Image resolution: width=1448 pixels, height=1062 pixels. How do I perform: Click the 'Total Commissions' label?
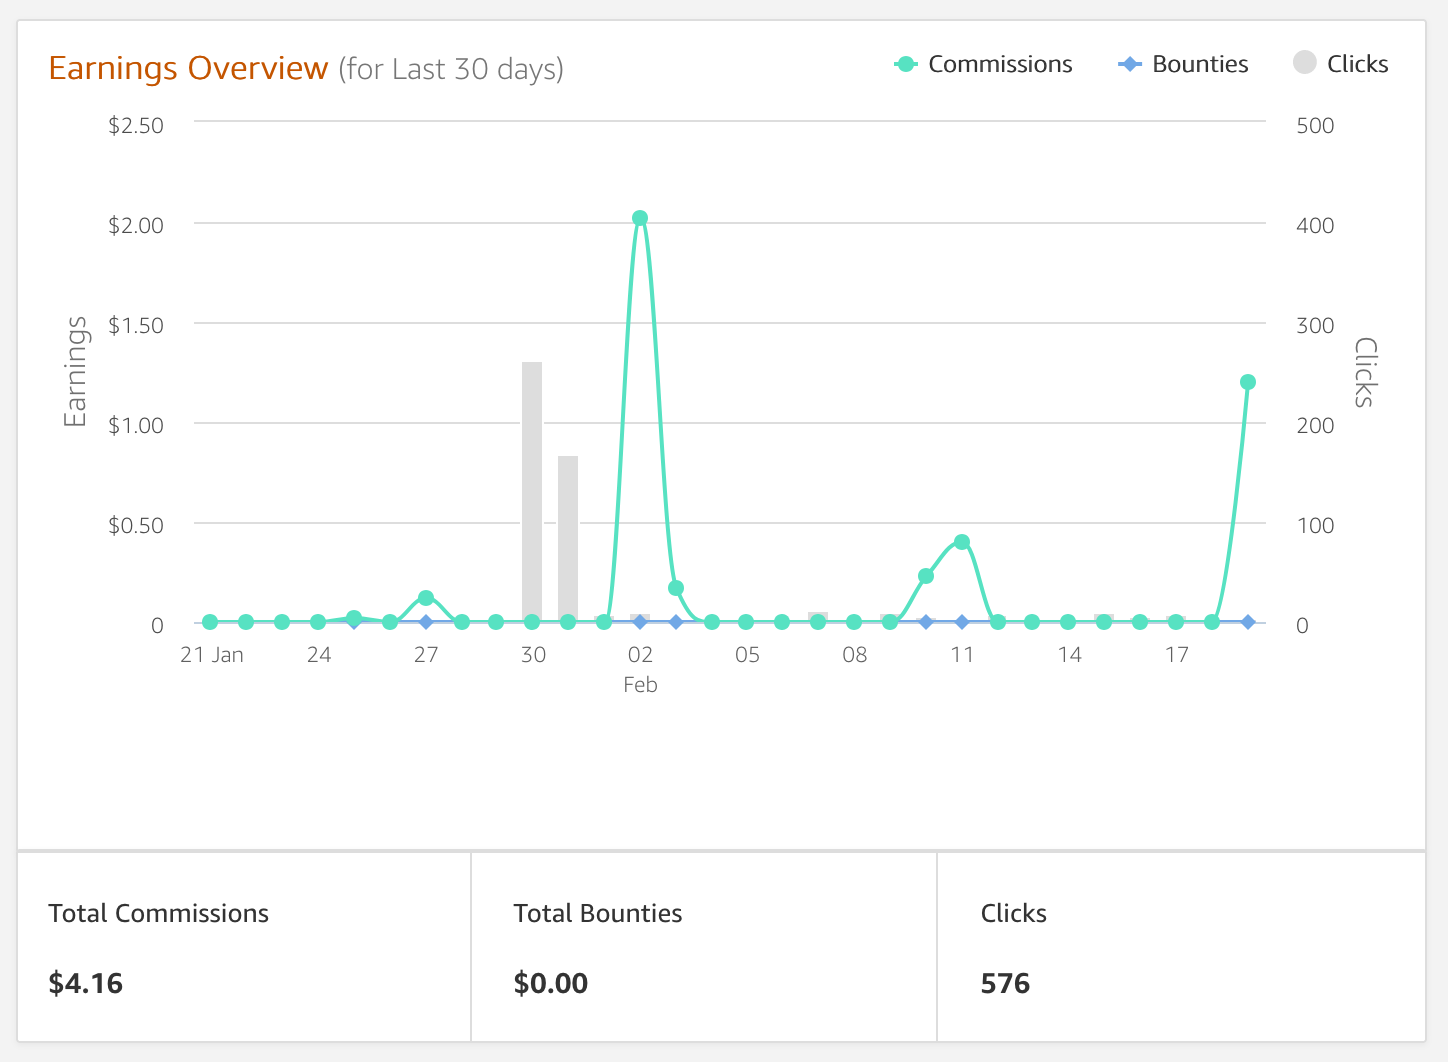[159, 913]
